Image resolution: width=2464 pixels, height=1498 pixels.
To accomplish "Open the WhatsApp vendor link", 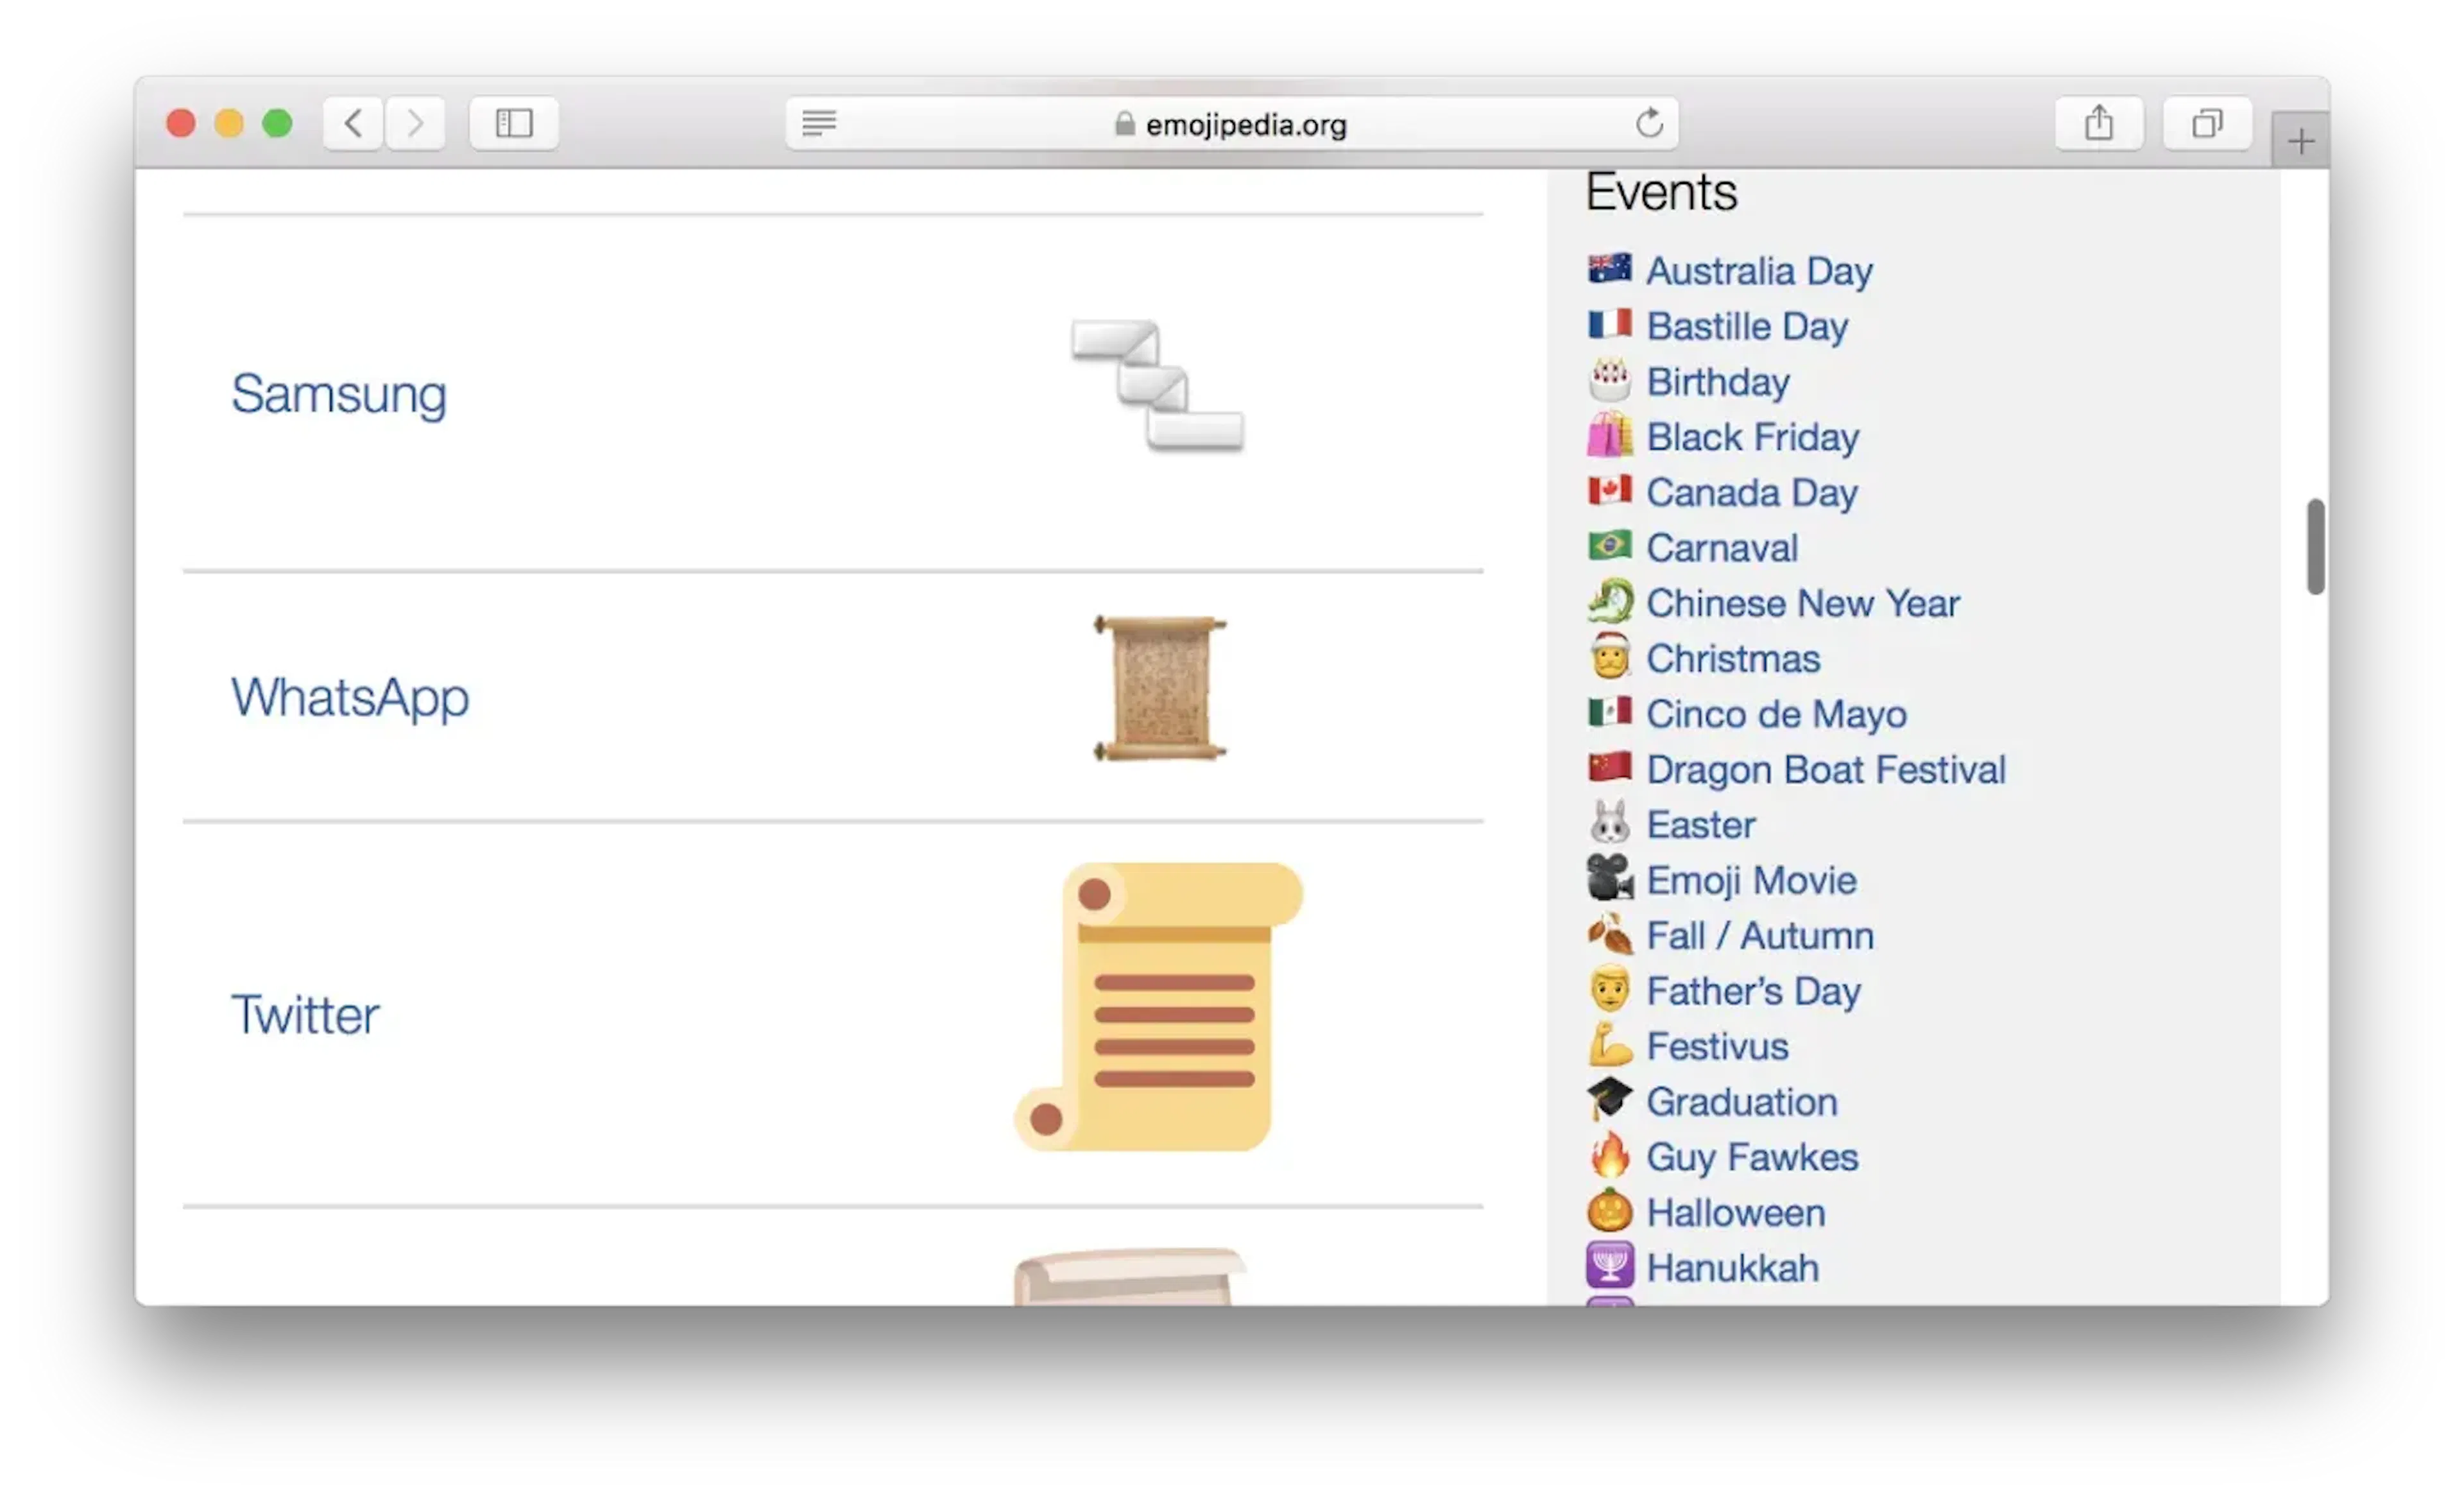I will coord(350,697).
